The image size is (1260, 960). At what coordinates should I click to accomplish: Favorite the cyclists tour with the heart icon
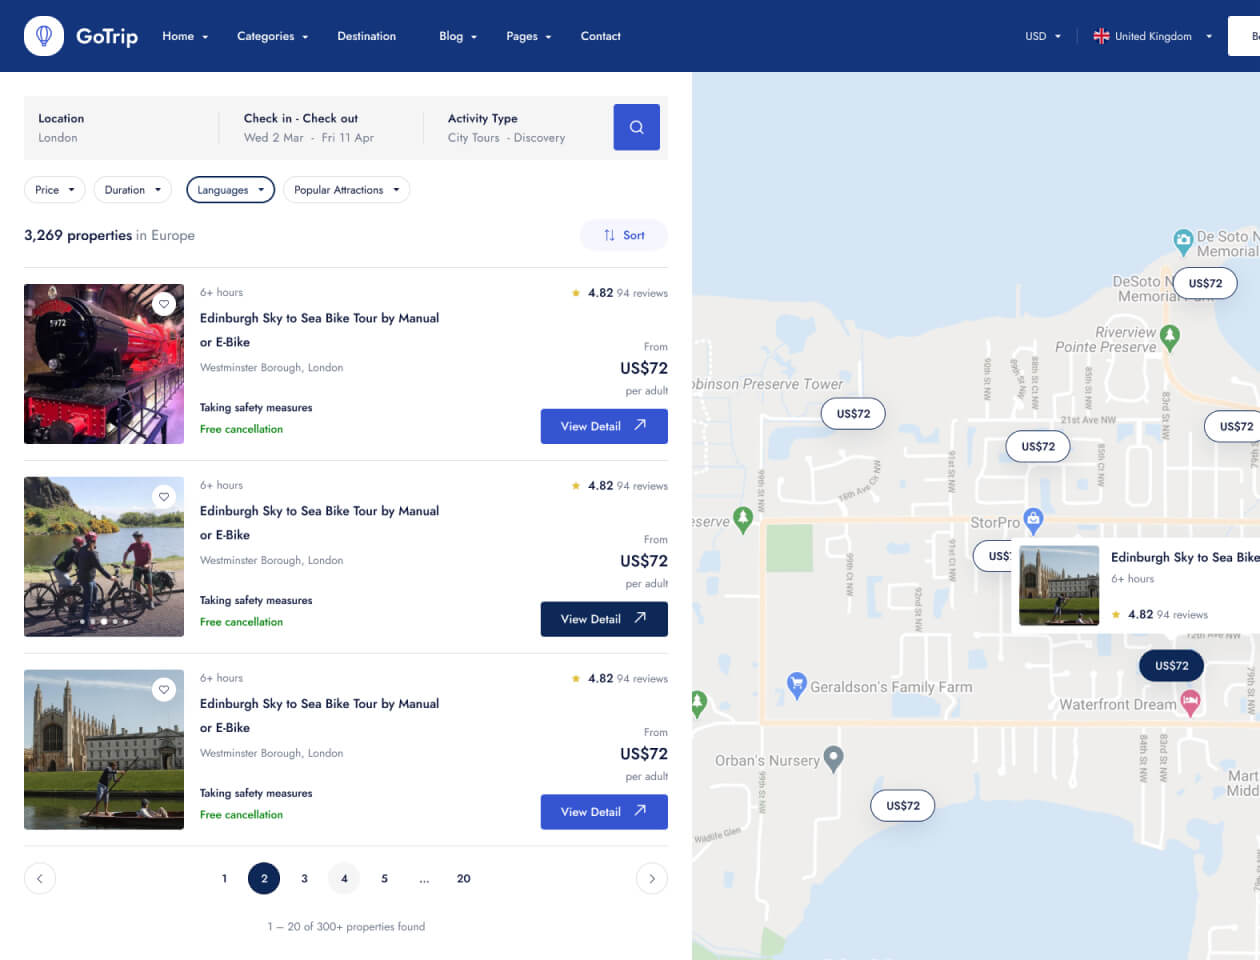click(164, 496)
